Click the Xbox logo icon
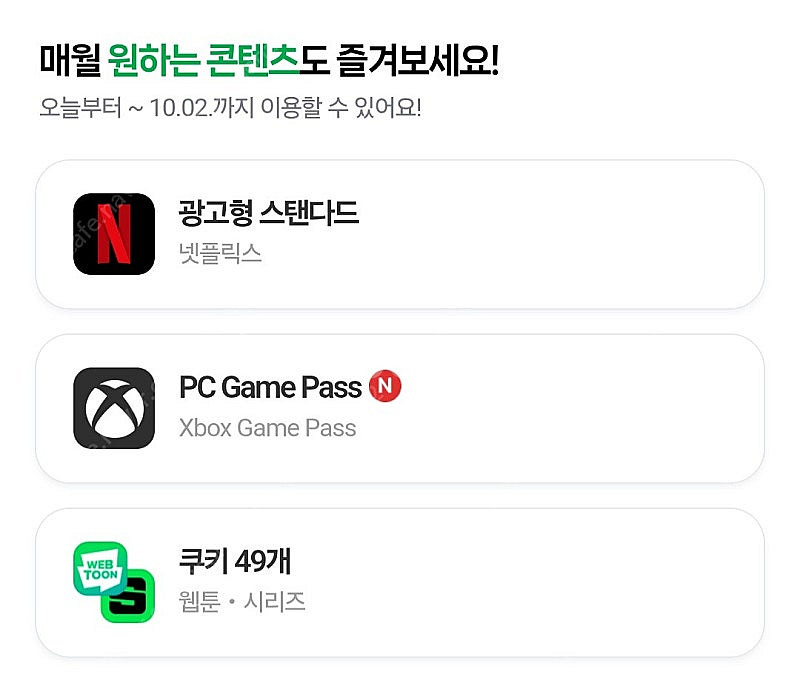Viewport: 800px width, 700px height. pos(114,408)
